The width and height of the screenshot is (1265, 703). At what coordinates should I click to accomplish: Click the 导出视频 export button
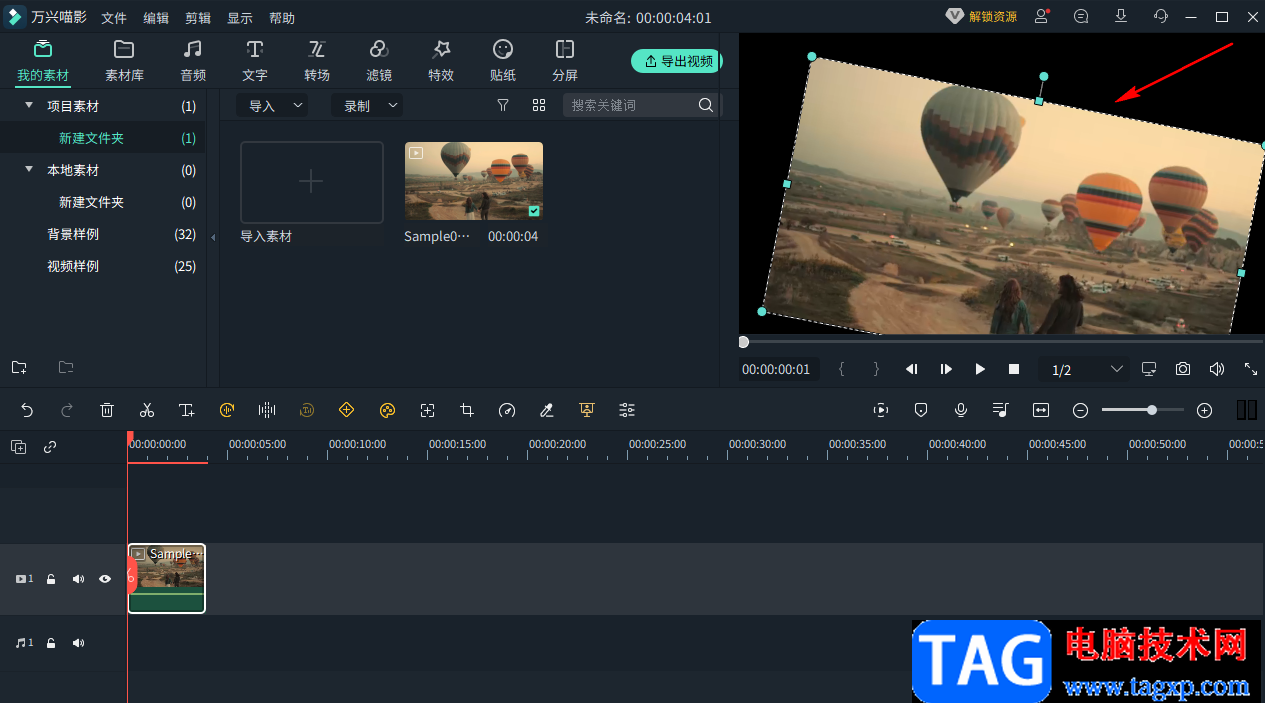[677, 61]
